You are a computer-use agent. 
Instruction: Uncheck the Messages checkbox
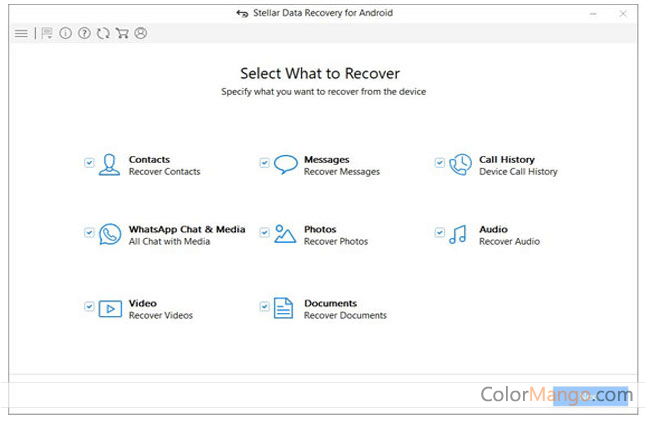click(264, 163)
